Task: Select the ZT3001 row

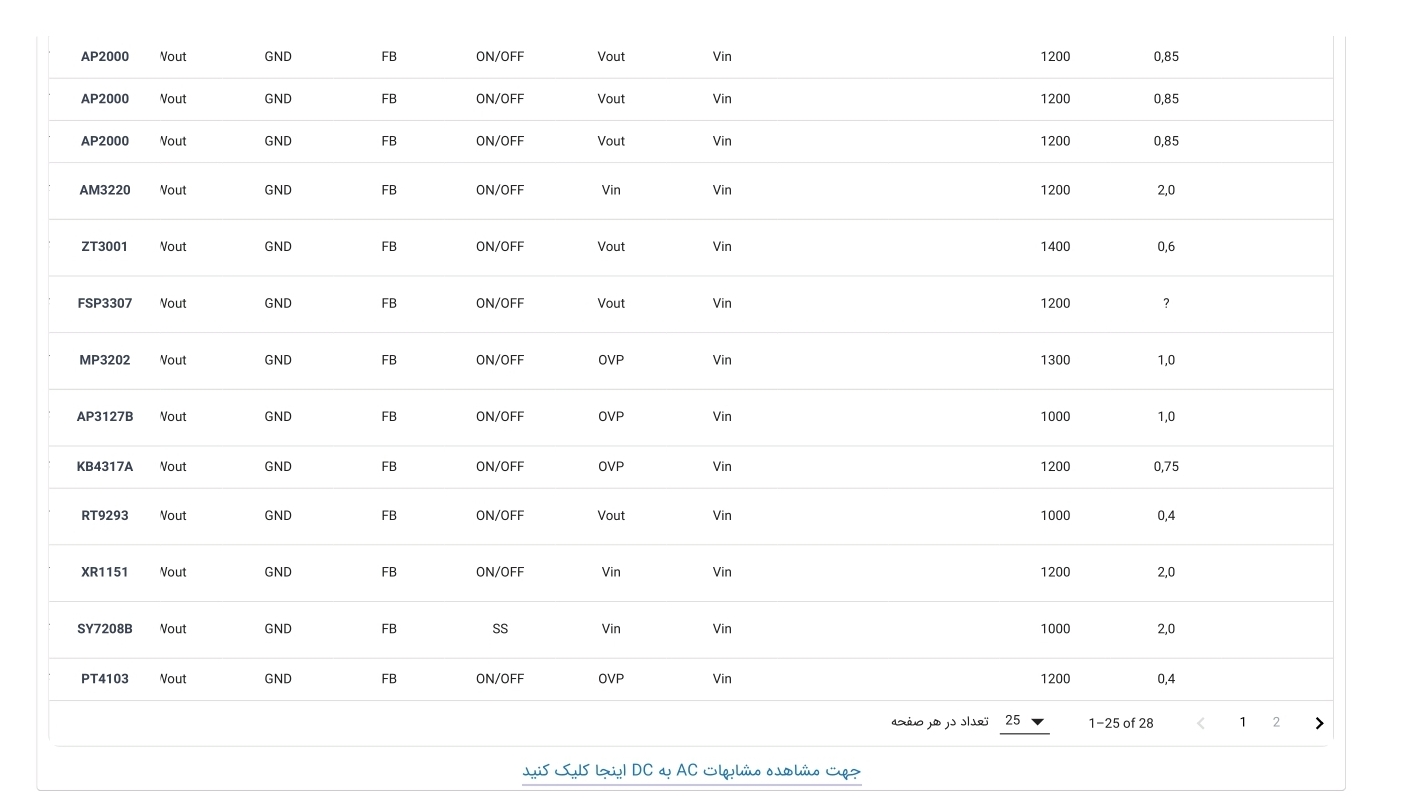Action: pyautogui.click(x=691, y=247)
